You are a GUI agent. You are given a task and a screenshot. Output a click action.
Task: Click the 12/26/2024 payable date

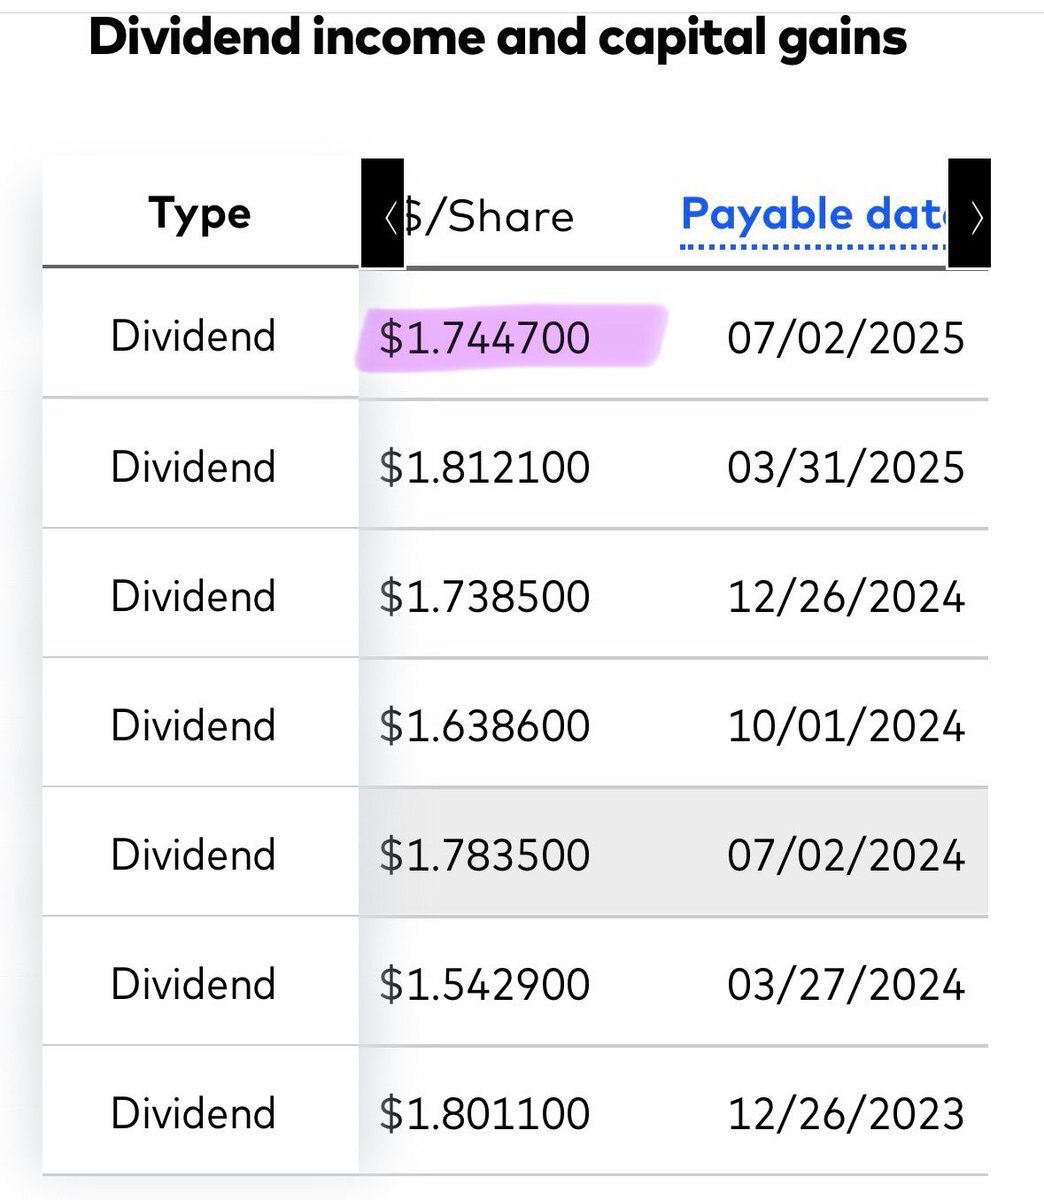coord(846,596)
